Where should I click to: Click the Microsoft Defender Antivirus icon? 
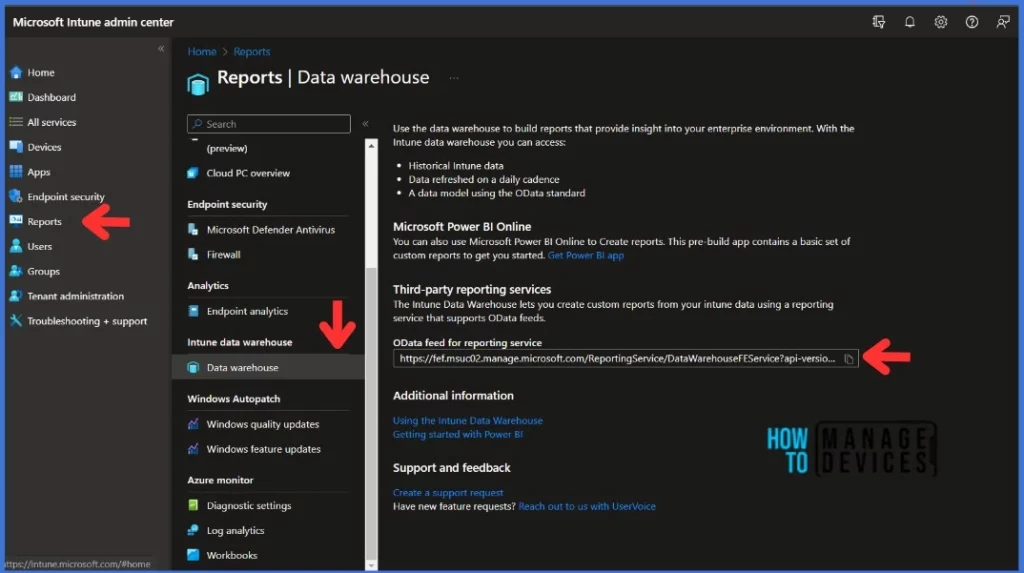pos(193,230)
